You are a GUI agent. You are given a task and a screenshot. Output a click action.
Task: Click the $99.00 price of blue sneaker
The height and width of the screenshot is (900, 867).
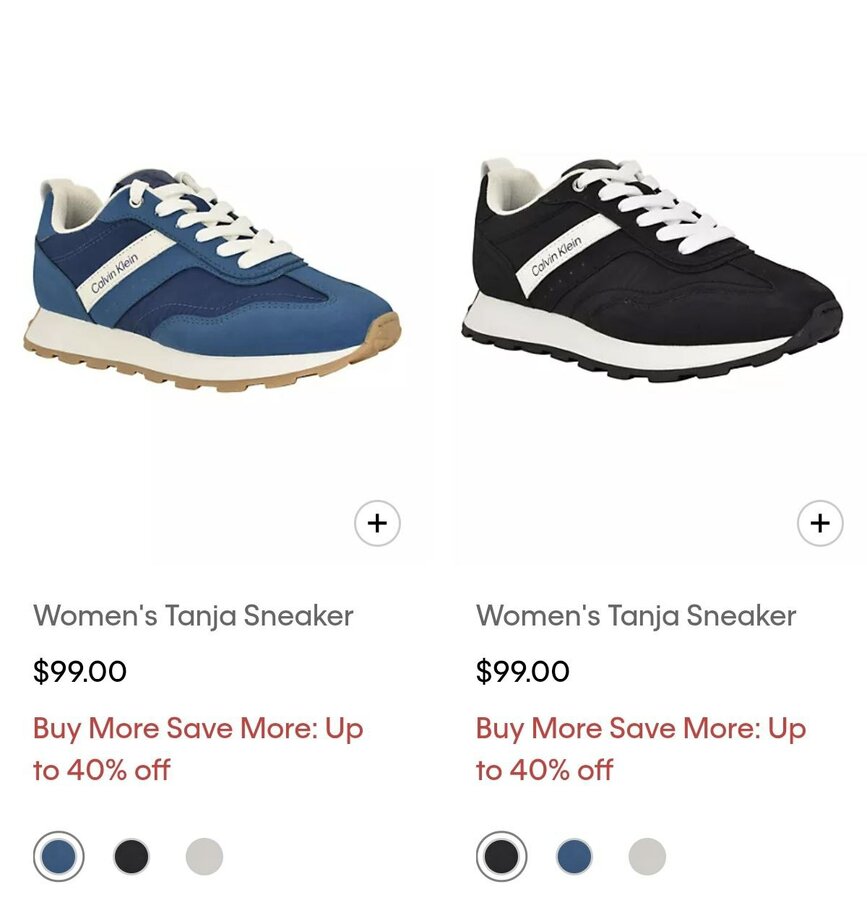[80, 671]
